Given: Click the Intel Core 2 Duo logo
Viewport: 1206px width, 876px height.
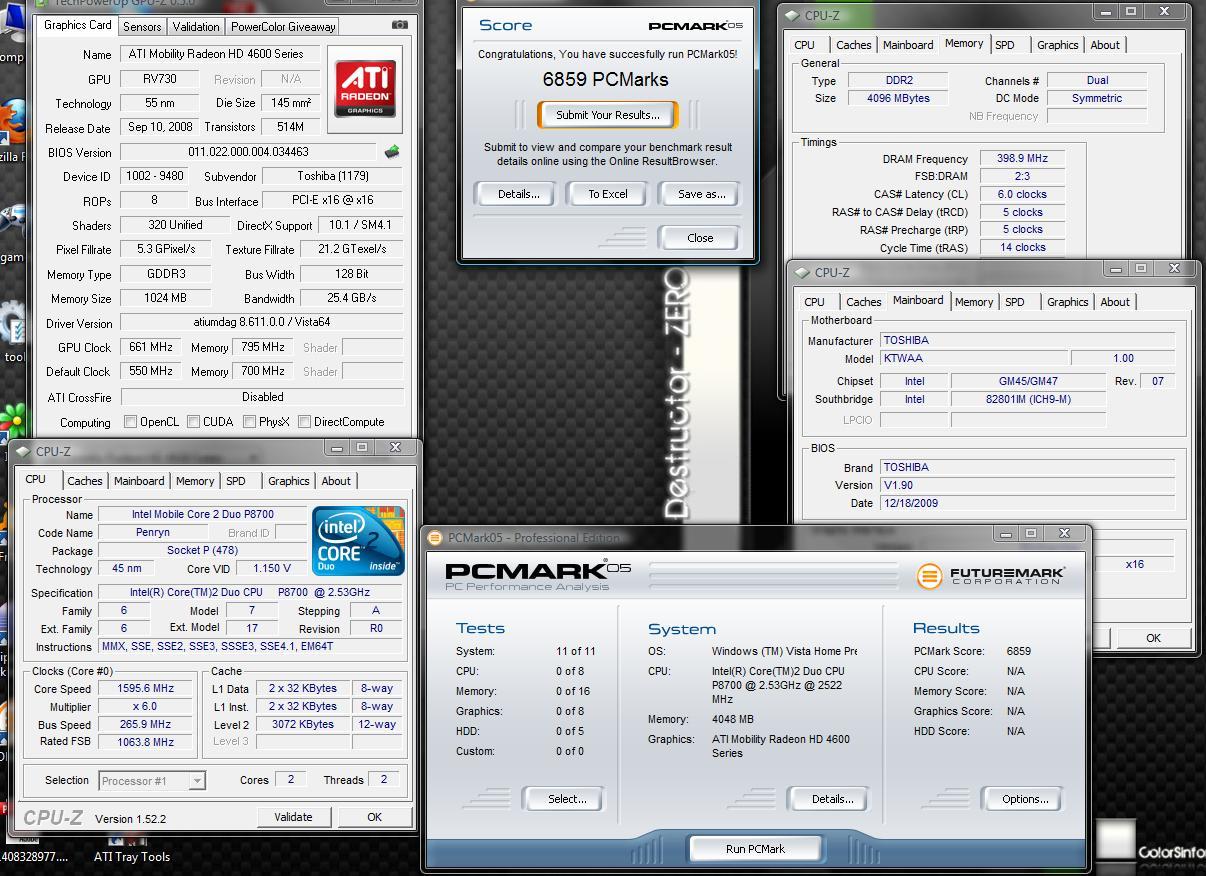Looking at the screenshot, I should [358, 540].
